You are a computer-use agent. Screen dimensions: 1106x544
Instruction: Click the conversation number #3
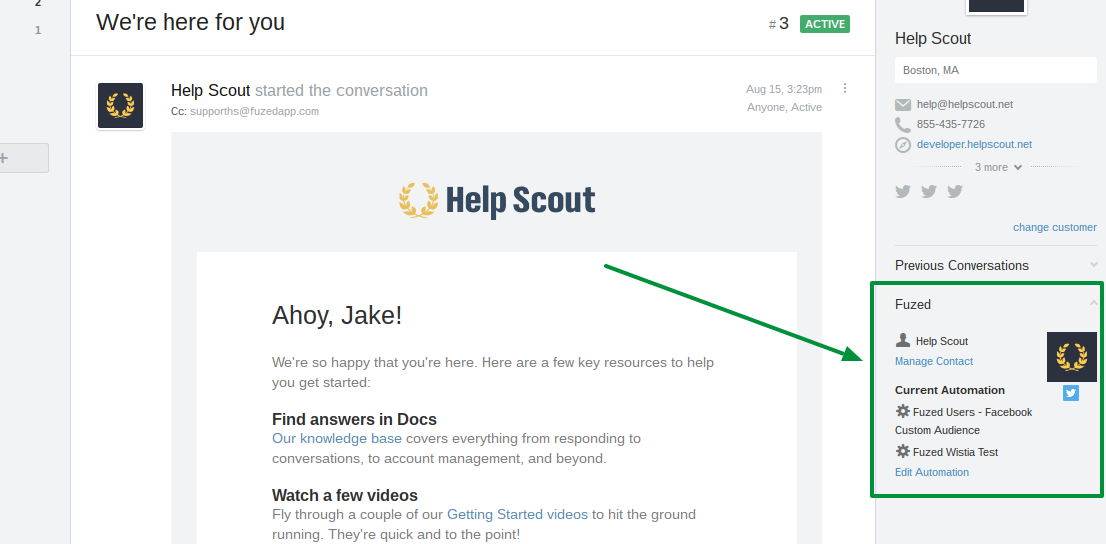(x=779, y=24)
